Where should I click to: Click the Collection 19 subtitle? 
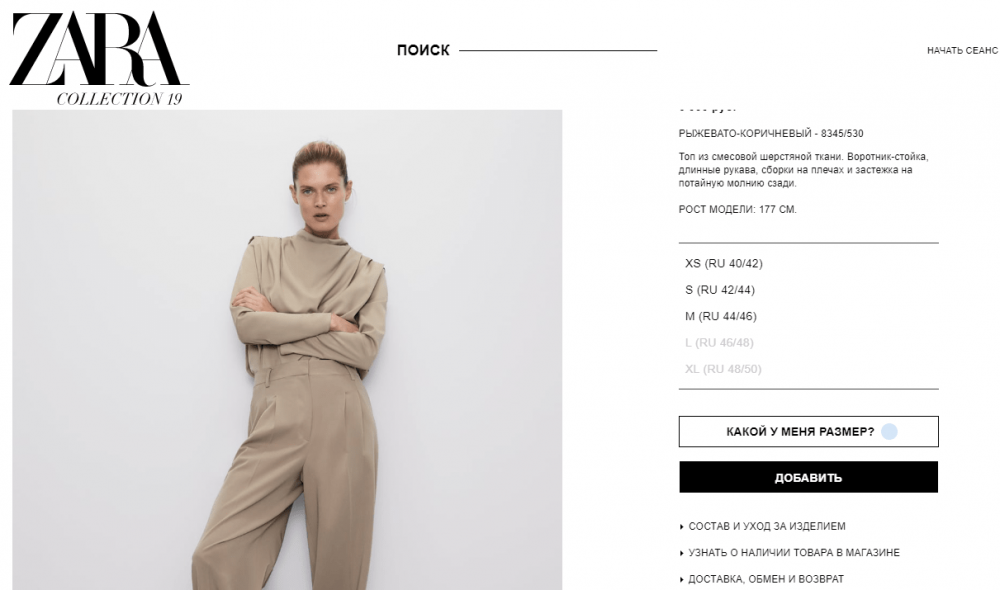(119, 99)
